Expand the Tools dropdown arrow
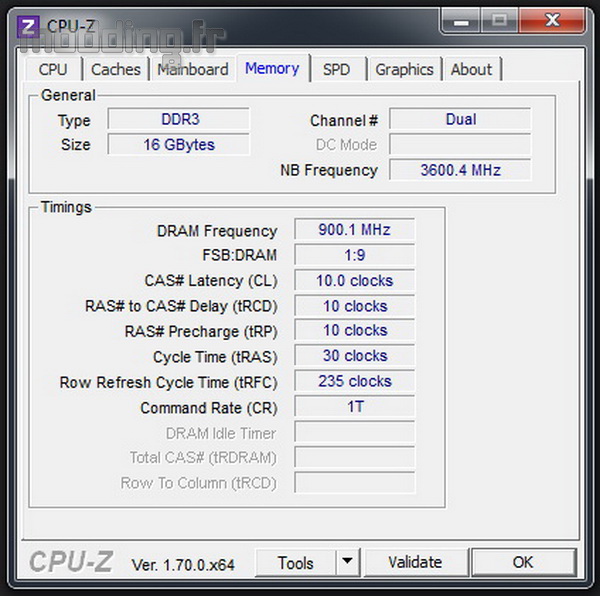Image resolution: width=600 pixels, height=596 pixels. tap(348, 562)
